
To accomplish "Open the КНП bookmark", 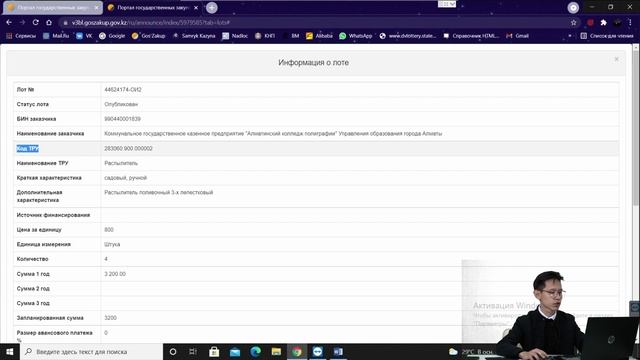I will pos(265,36).
